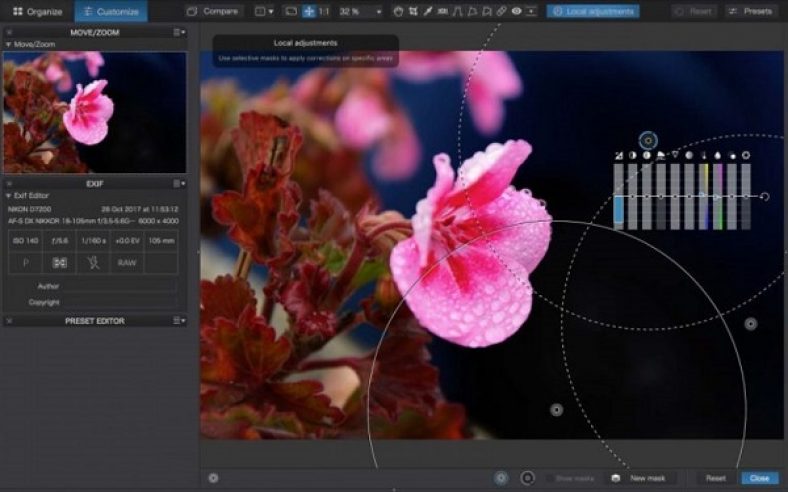Open the 32% zoom level dropdown
Image resolution: width=788 pixels, height=492 pixels.
point(359,11)
